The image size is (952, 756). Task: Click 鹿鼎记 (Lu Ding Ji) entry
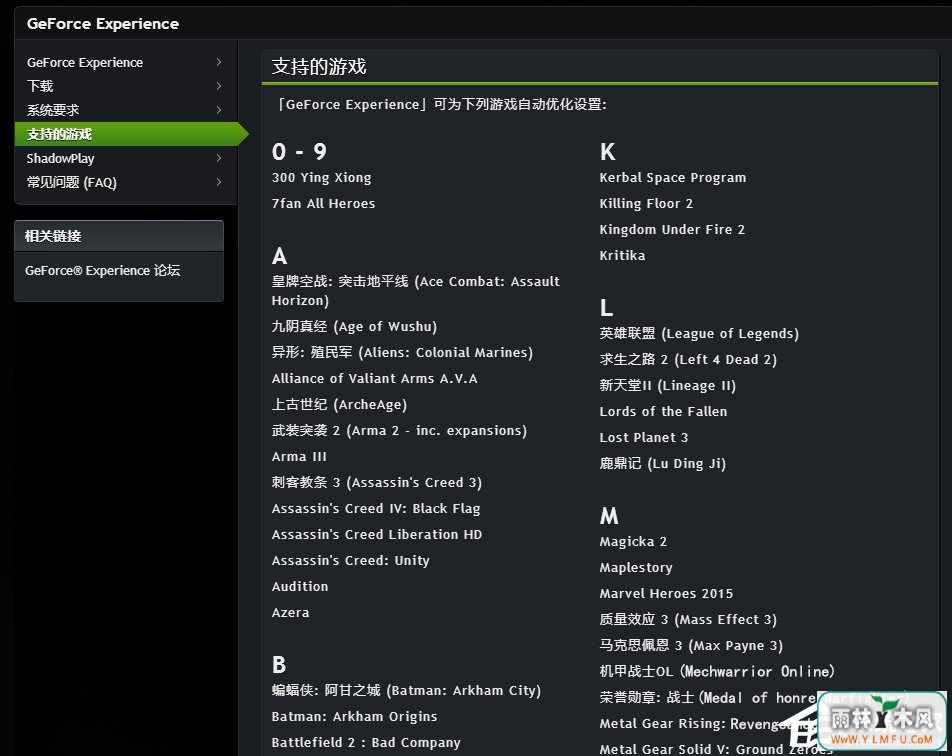point(662,464)
